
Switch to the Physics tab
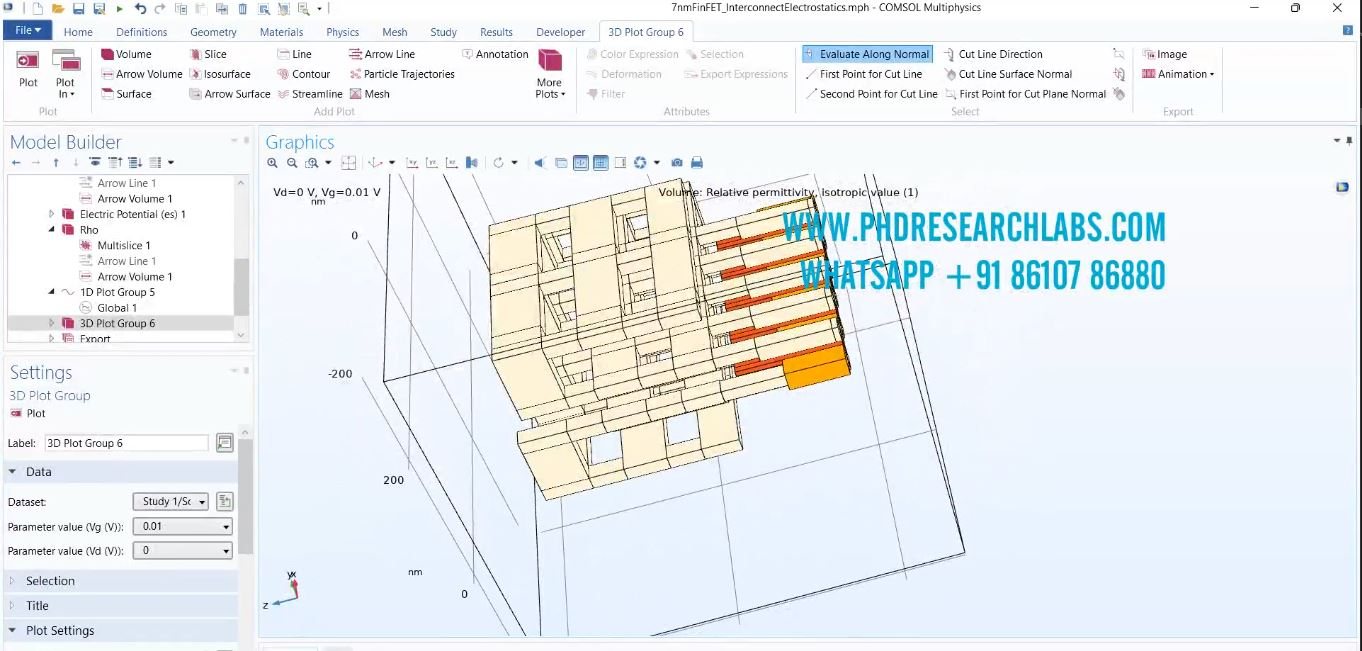click(x=342, y=32)
